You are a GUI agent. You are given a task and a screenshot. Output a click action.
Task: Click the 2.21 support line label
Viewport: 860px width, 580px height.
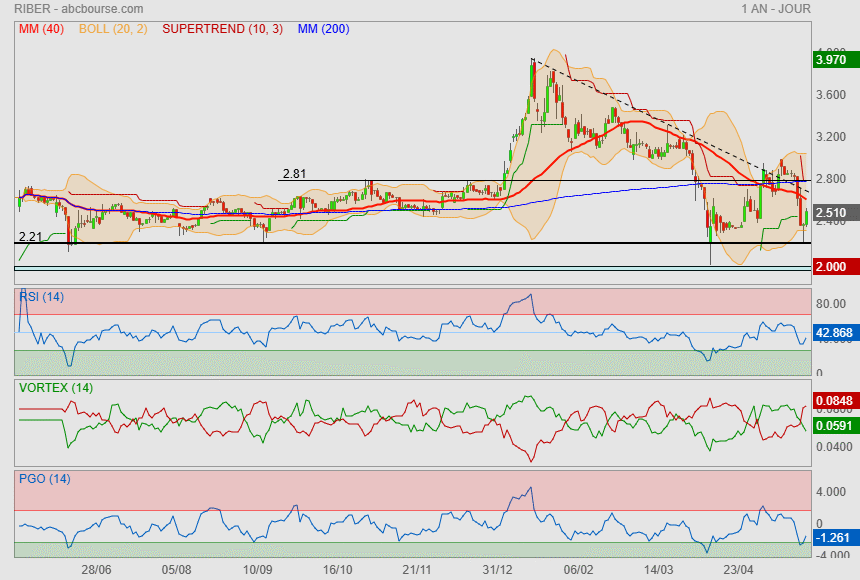(31, 236)
